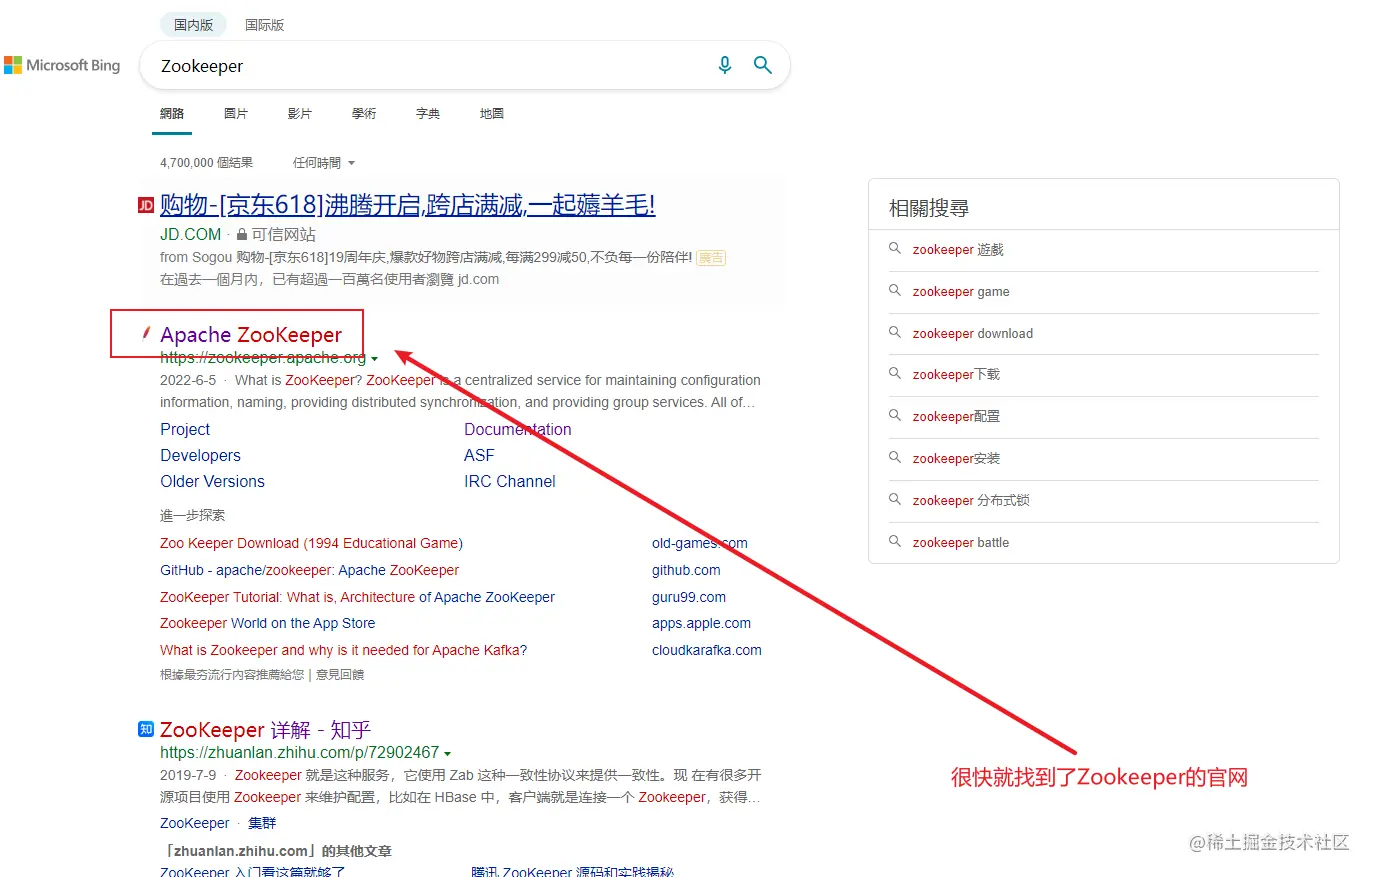This screenshot has width=1374, height=877.
Task: Click the 4,700,000 個結果 count text
Action: coord(206,162)
